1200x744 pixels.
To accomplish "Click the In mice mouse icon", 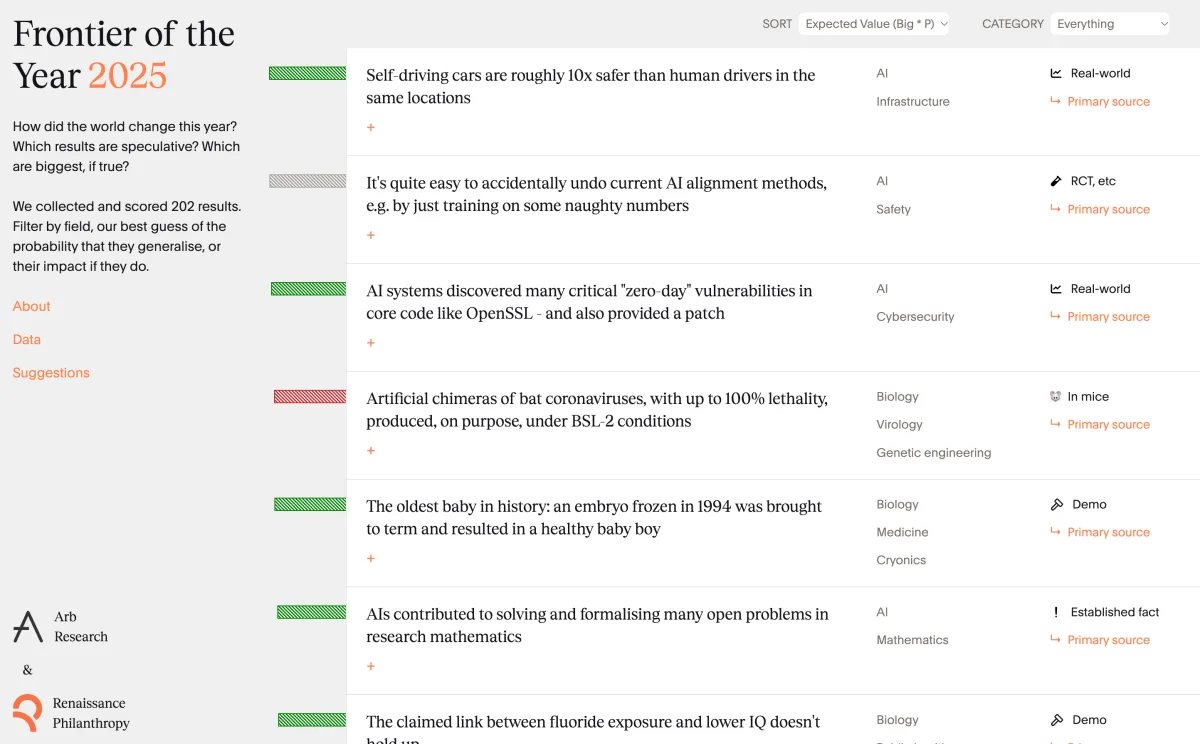I will (1056, 397).
